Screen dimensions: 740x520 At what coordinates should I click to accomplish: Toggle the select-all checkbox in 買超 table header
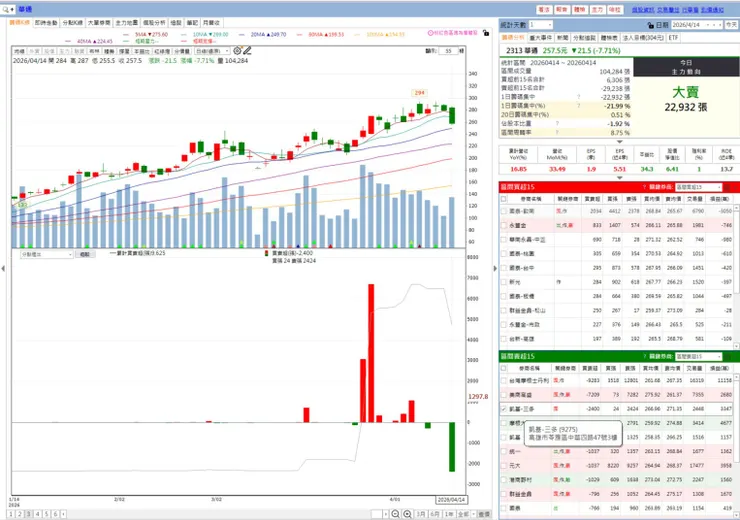[x=504, y=199]
